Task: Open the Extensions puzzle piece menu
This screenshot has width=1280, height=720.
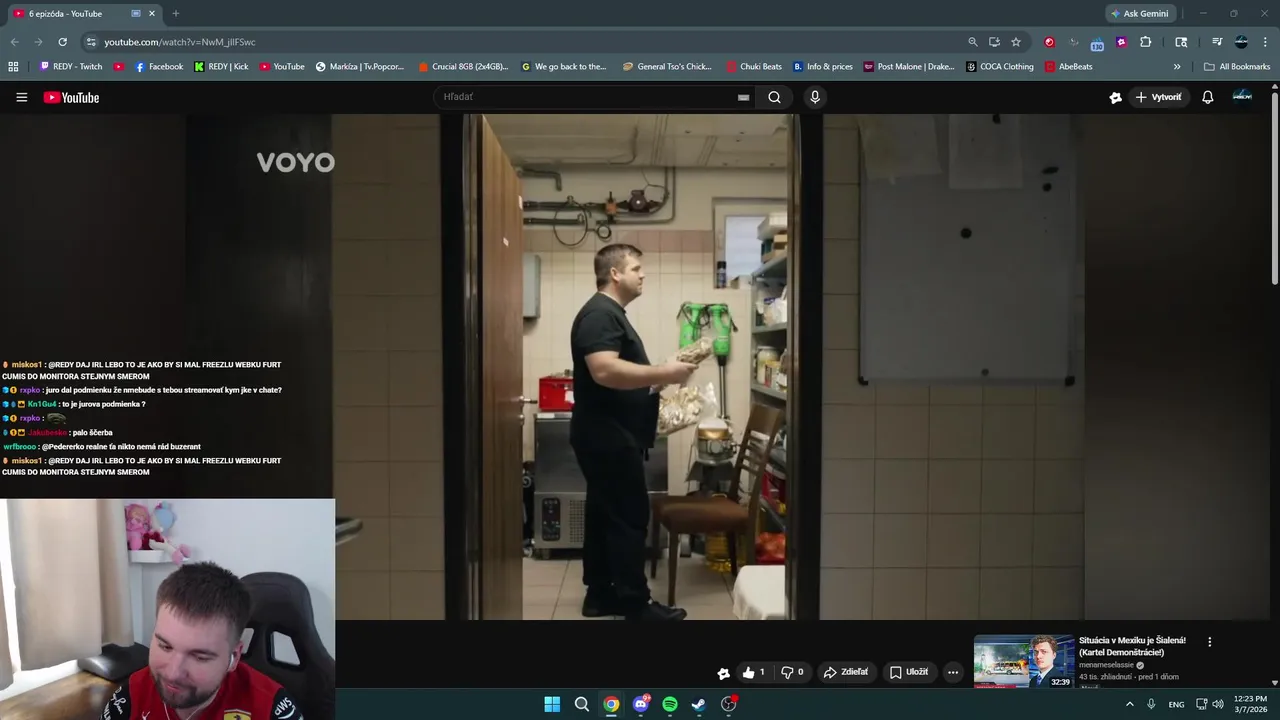Action: (1146, 42)
